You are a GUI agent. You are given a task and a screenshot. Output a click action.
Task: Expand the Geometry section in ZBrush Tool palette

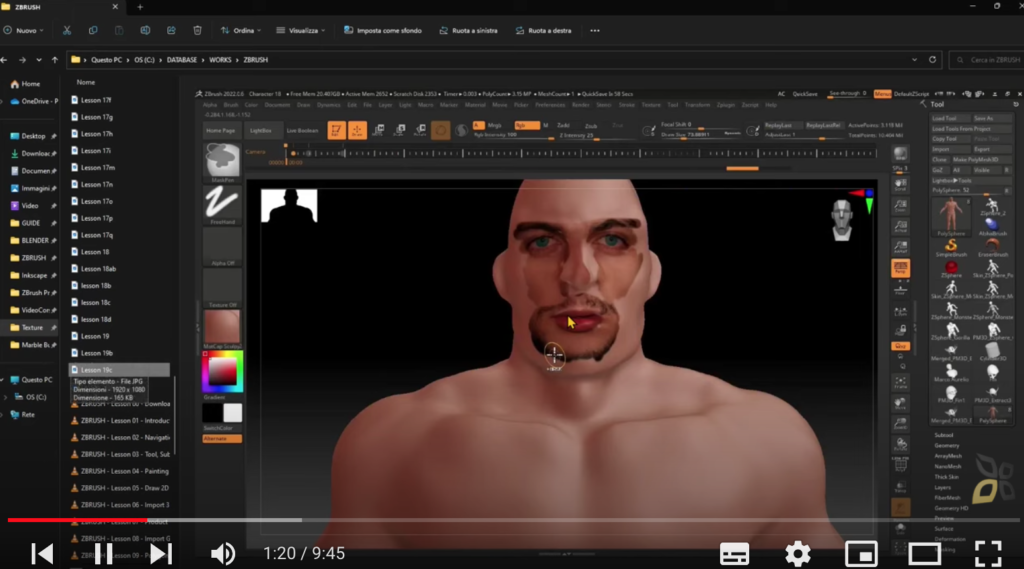[x=946, y=446]
